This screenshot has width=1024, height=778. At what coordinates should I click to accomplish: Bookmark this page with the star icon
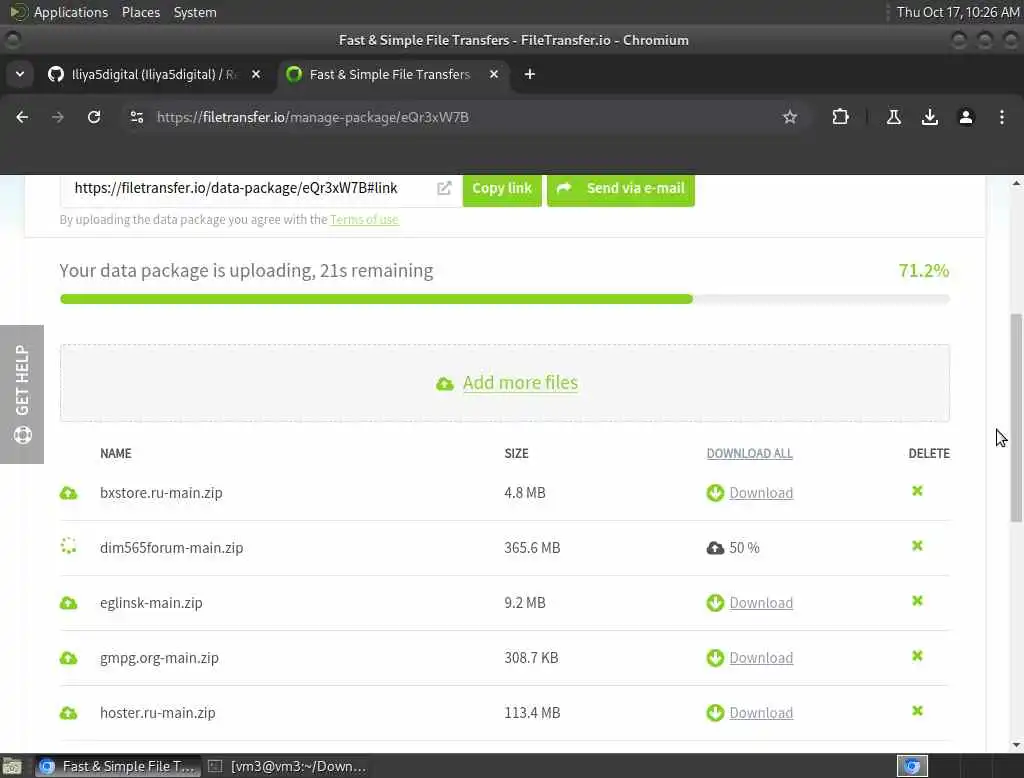pos(790,117)
